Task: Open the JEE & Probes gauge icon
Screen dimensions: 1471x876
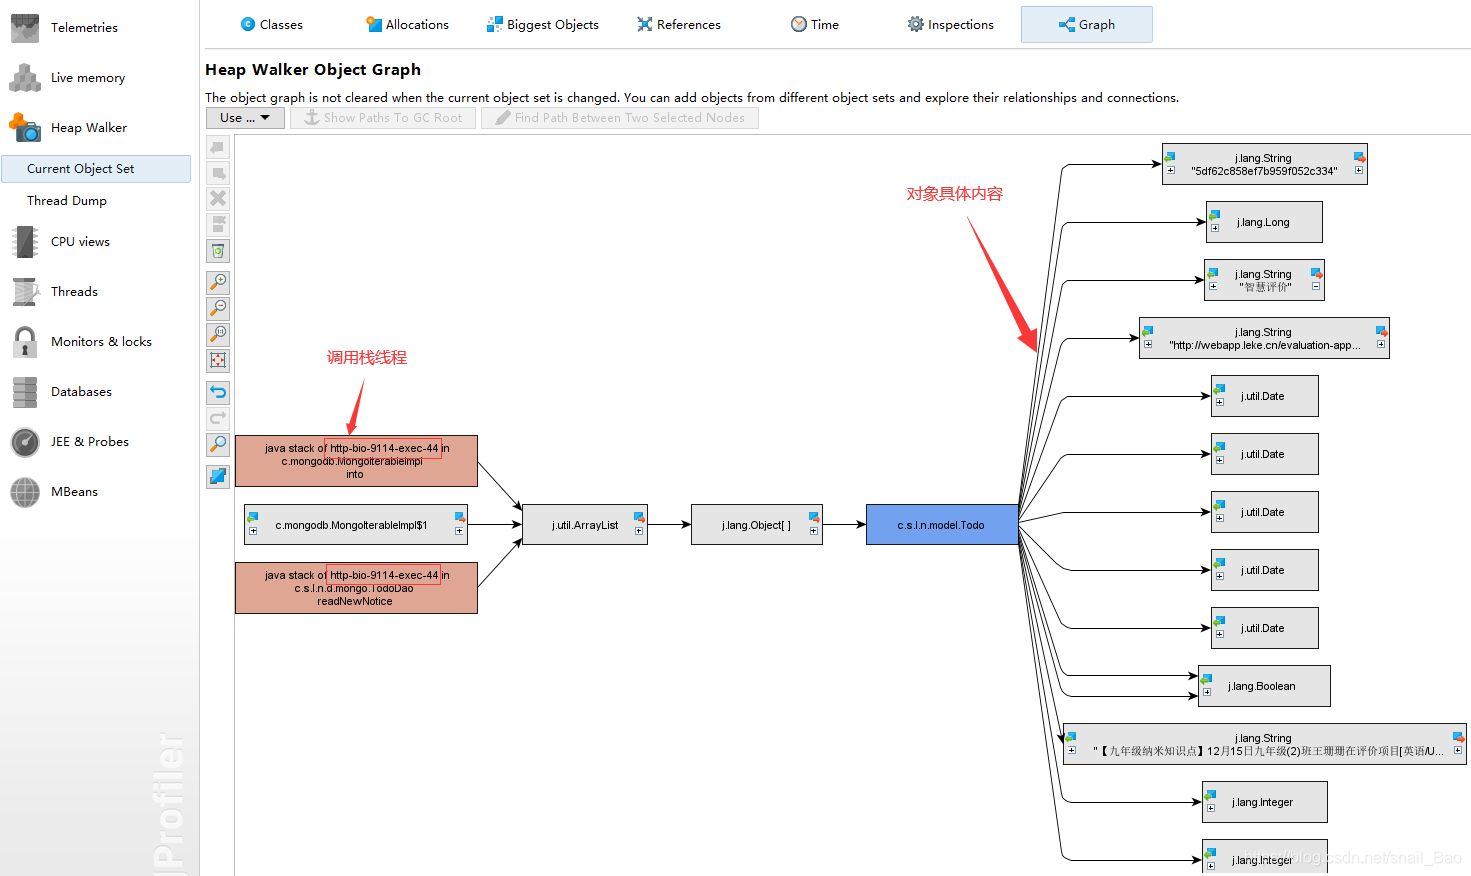Action: [x=25, y=442]
